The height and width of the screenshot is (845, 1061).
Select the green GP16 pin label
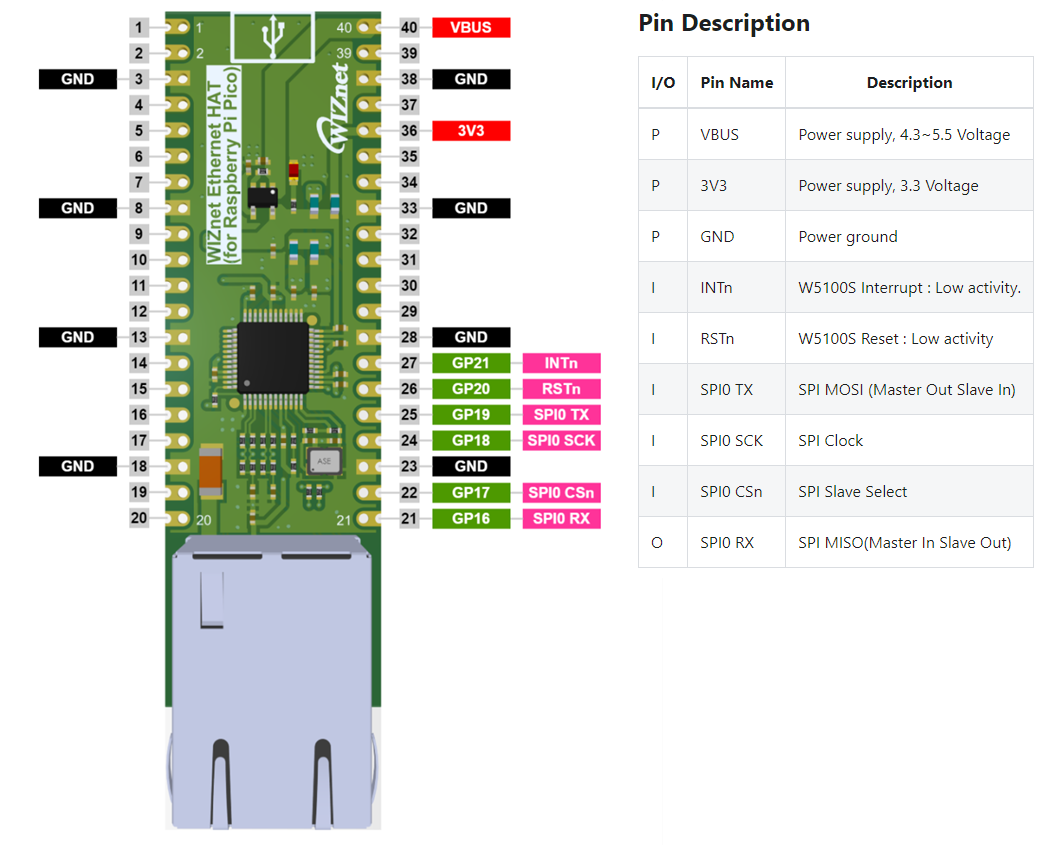[471, 518]
